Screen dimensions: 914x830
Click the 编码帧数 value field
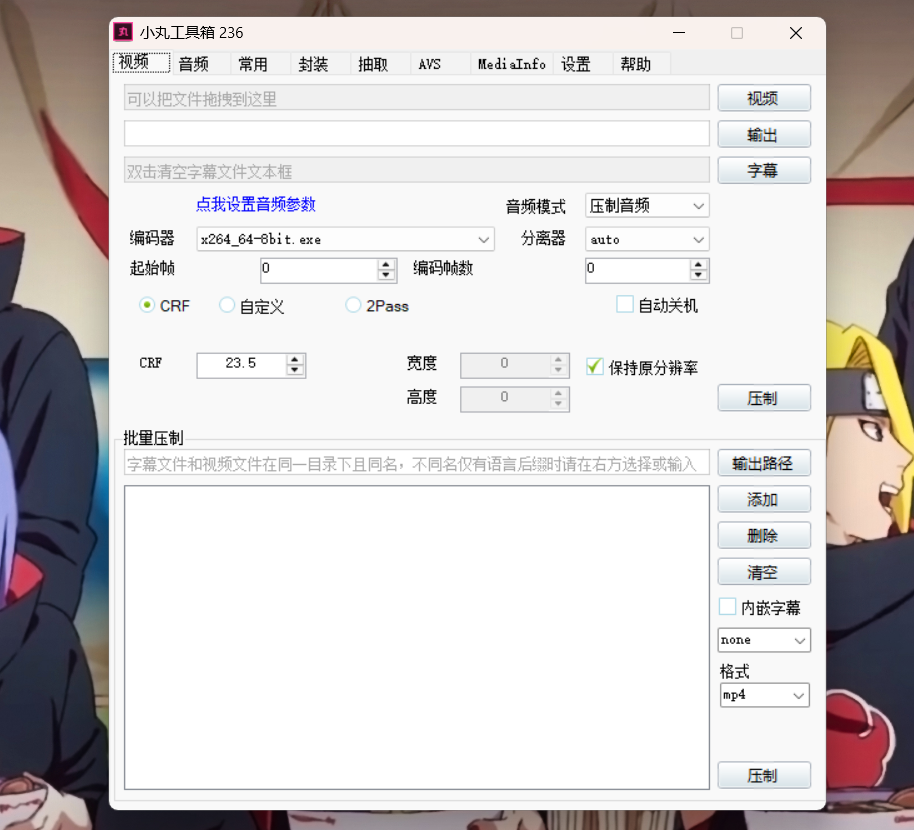[638, 270]
